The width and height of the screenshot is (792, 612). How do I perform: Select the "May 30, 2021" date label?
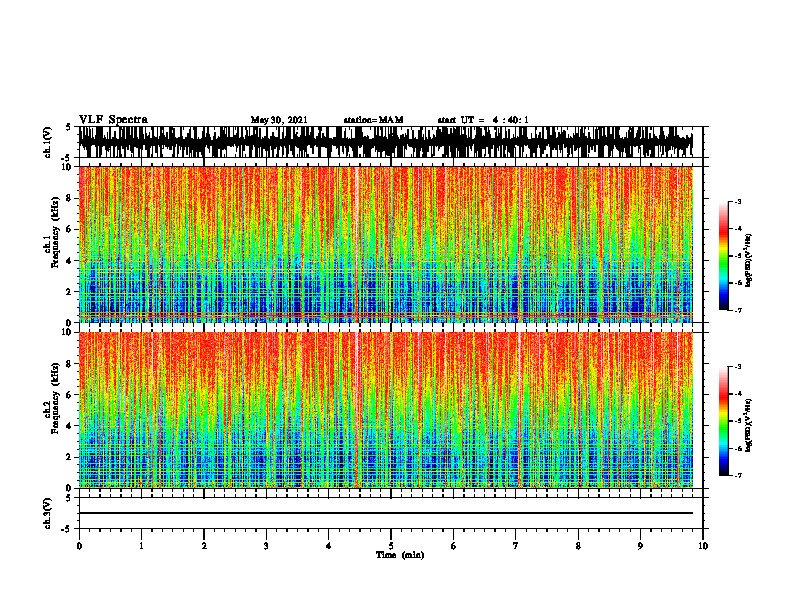pyautogui.click(x=279, y=120)
